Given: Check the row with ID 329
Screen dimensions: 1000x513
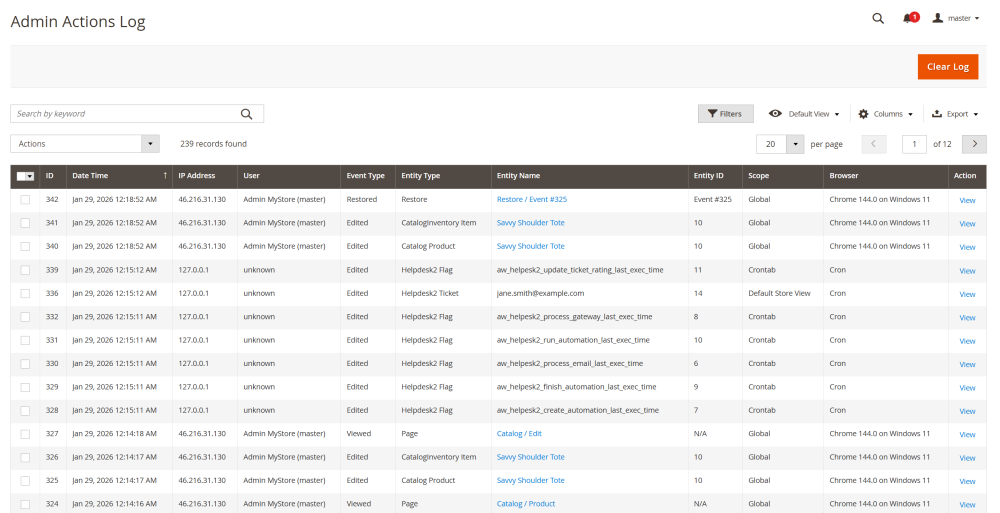Looking at the screenshot, I should point(25,387).
